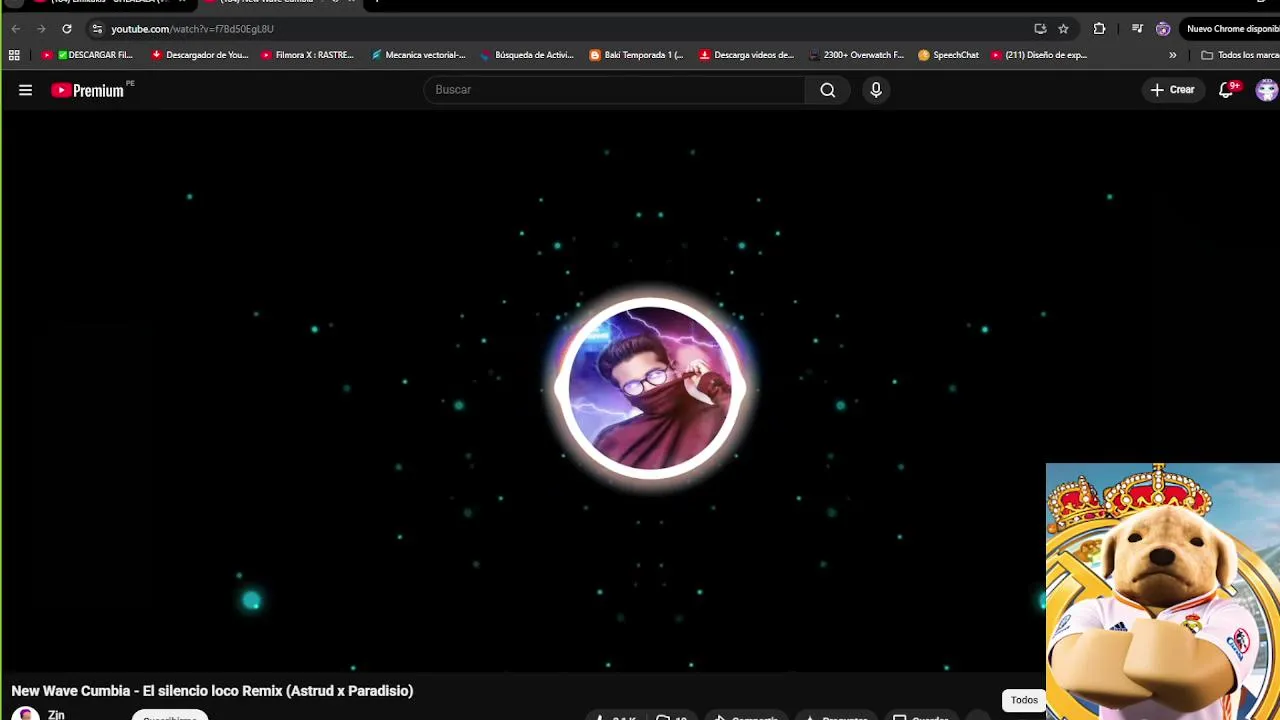Open DESCARGAR Fil... bookmark

tap(87, 55)
